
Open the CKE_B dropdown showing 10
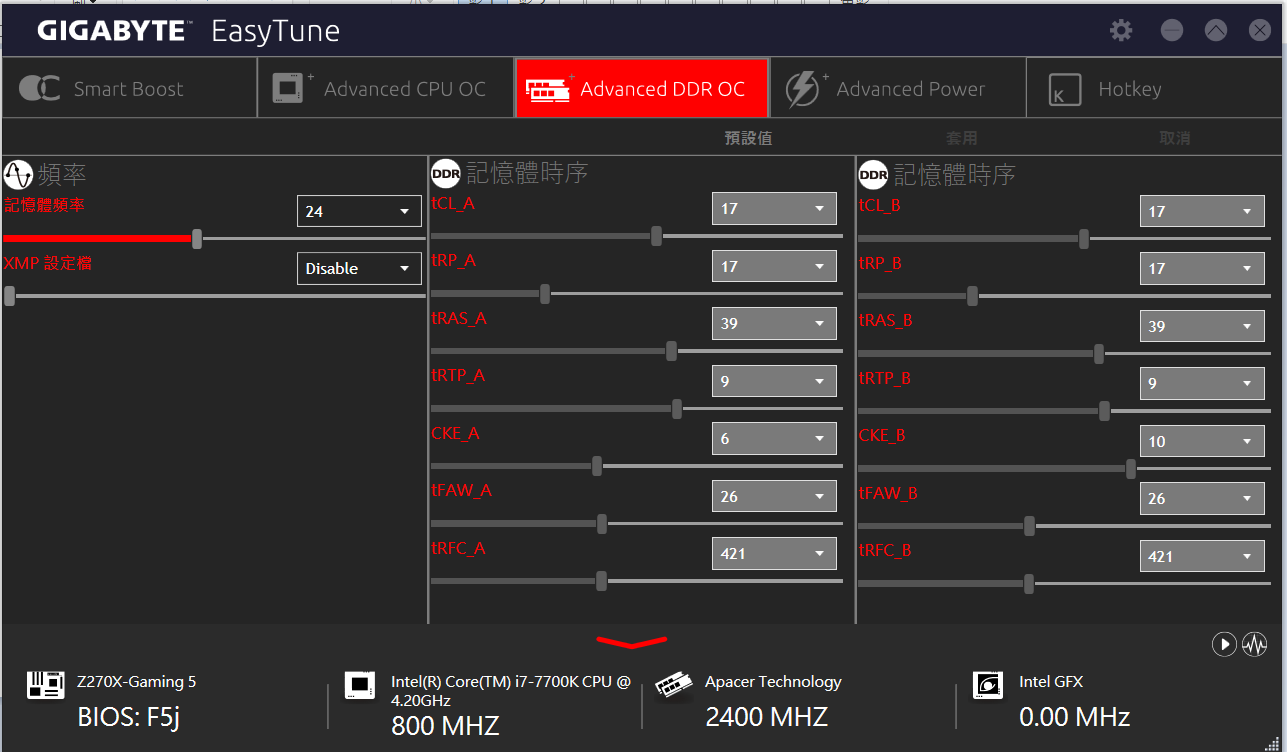tap(1202, 441)
